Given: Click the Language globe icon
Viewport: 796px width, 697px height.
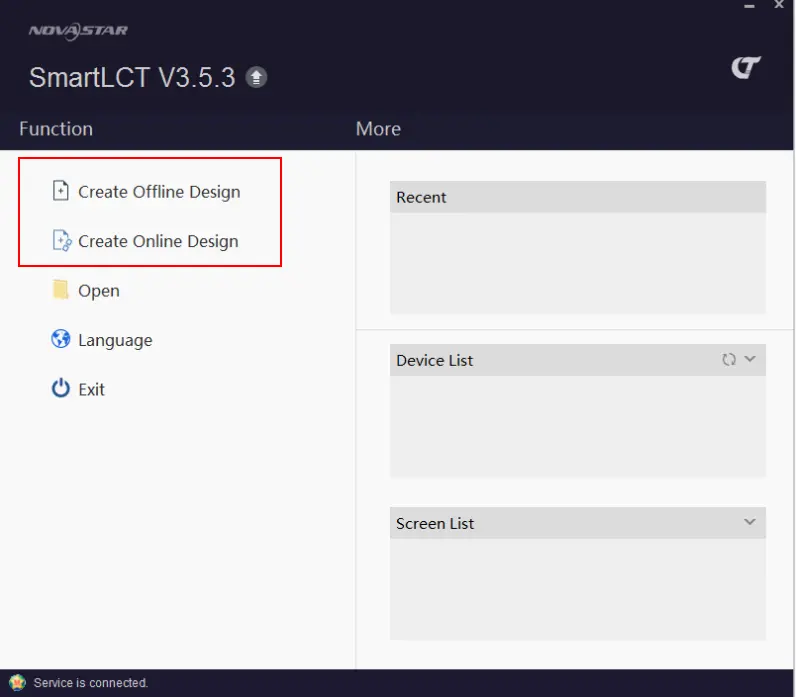Looking at the screenshot, I should [x=61, y=340].
